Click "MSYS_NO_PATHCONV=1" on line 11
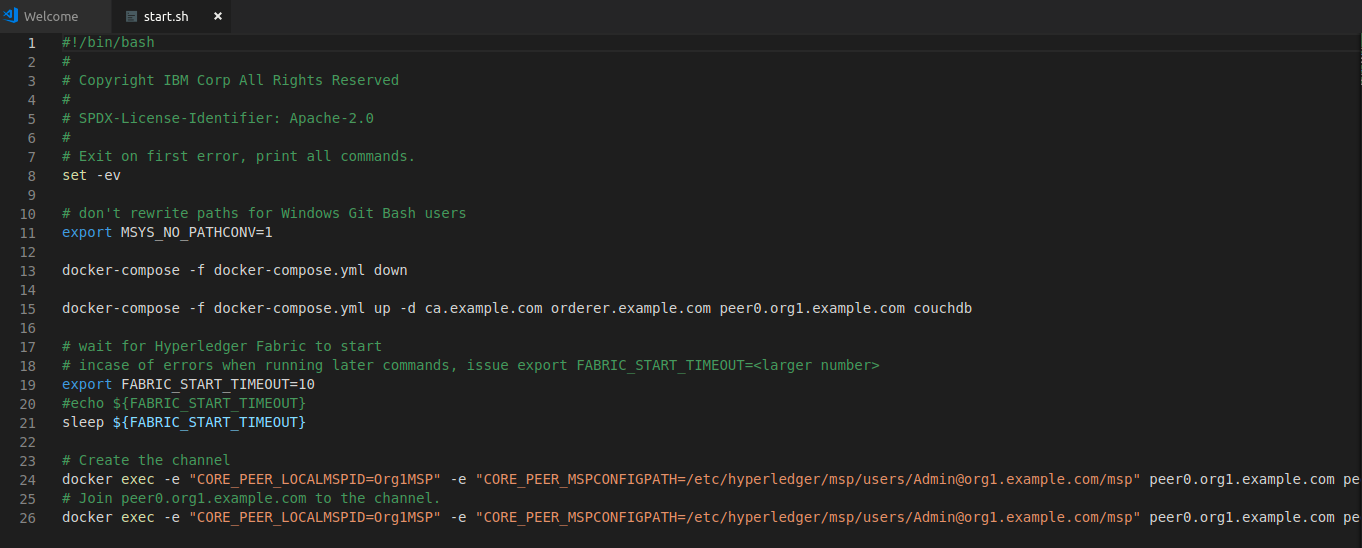The image size is (1362, 548). click(x=197, y=232)
